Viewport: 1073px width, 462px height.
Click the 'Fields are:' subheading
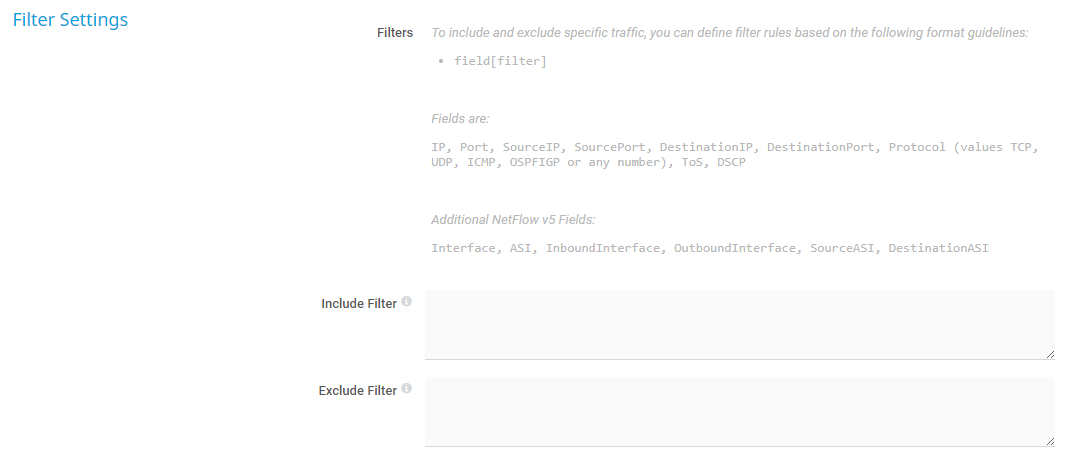click(460, 119)
